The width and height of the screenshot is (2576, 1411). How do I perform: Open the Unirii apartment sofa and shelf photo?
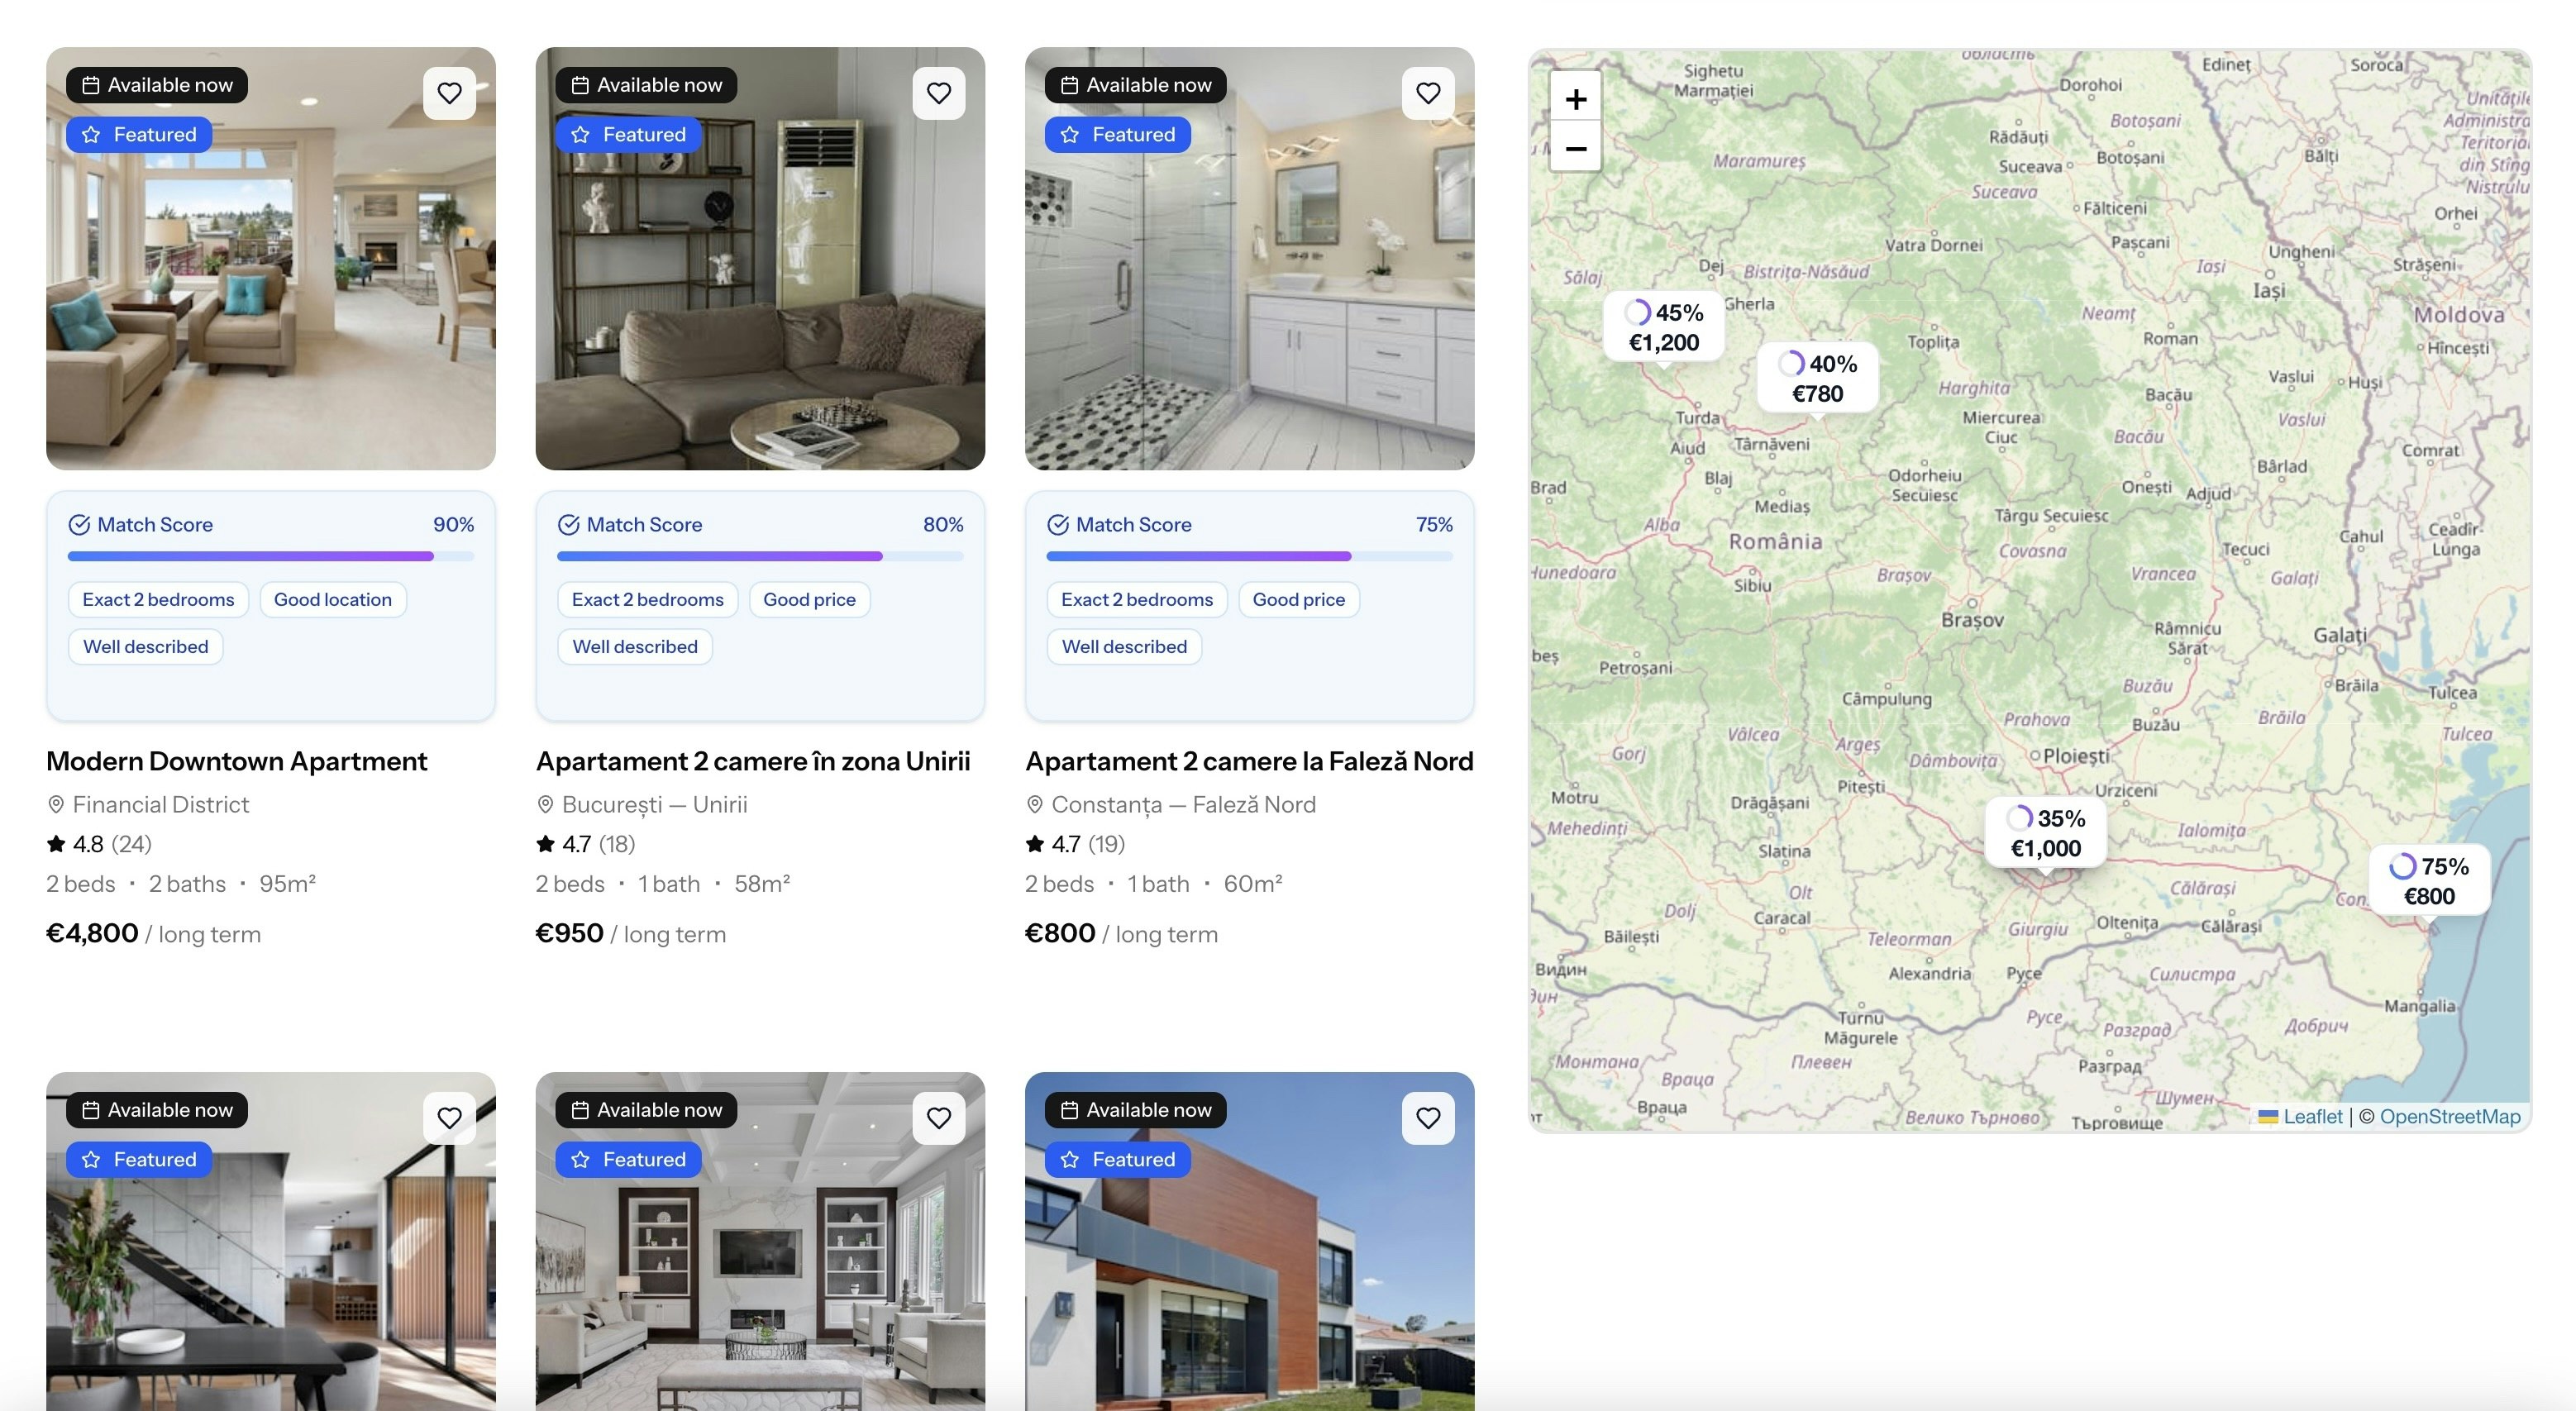coord(760,258)
